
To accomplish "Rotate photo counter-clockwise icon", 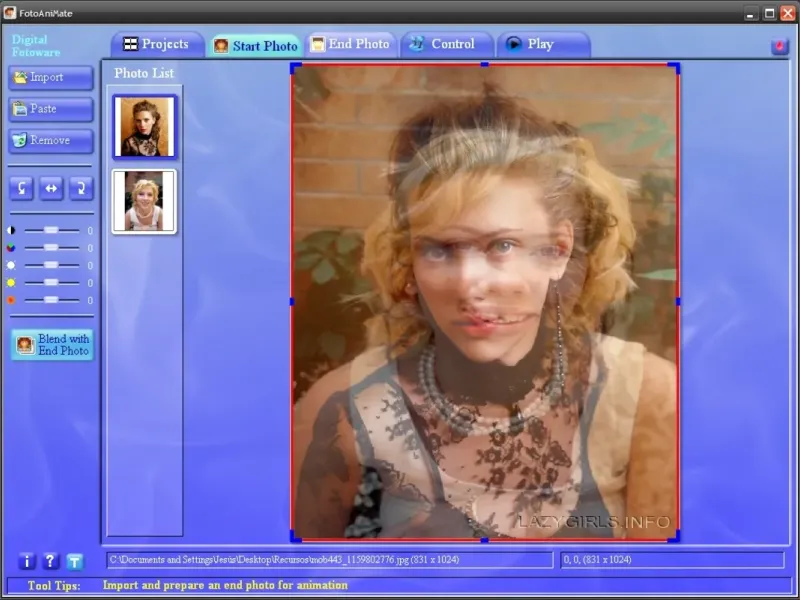I will [x=21, y=188].
